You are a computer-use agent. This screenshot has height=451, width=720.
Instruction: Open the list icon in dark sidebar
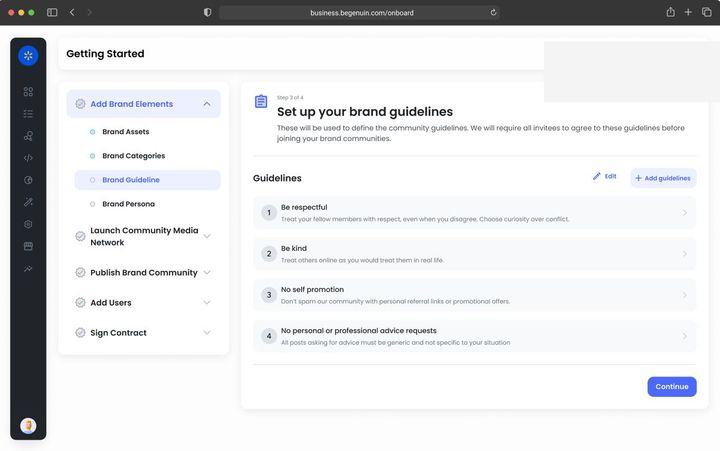point(28,113)
